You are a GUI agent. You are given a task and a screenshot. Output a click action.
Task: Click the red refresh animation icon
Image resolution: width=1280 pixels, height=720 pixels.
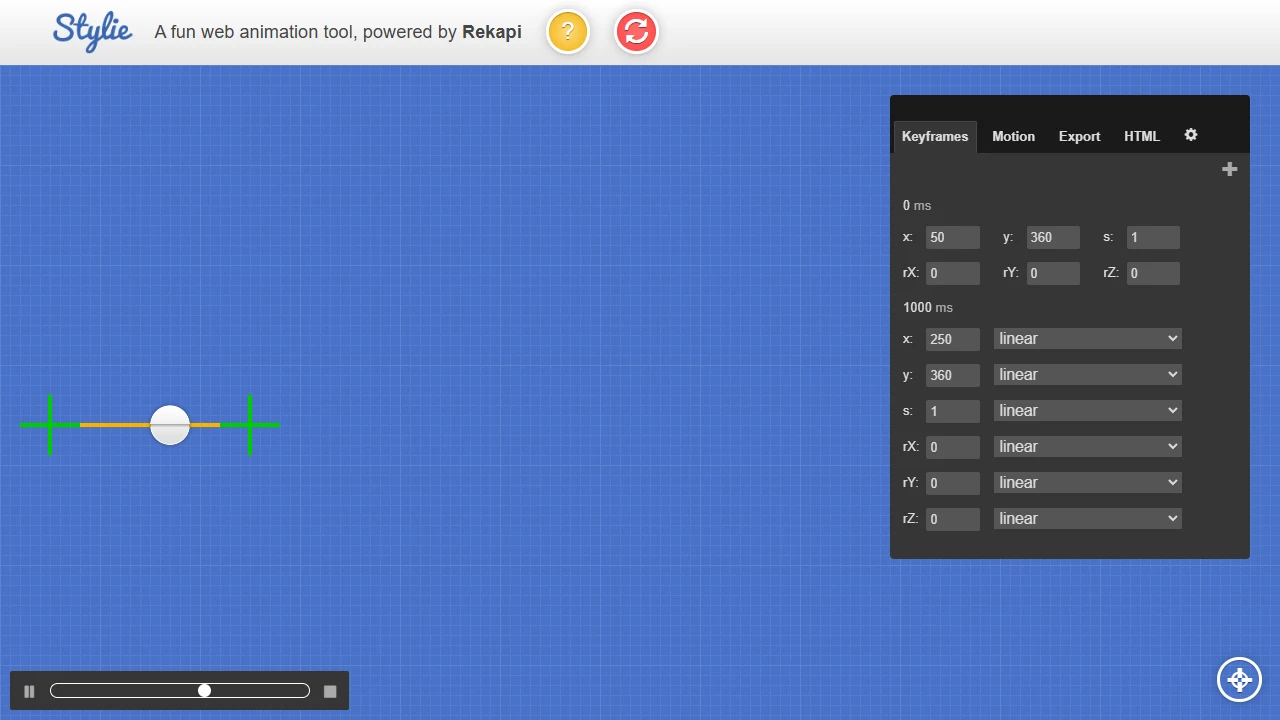coord(636,31)
